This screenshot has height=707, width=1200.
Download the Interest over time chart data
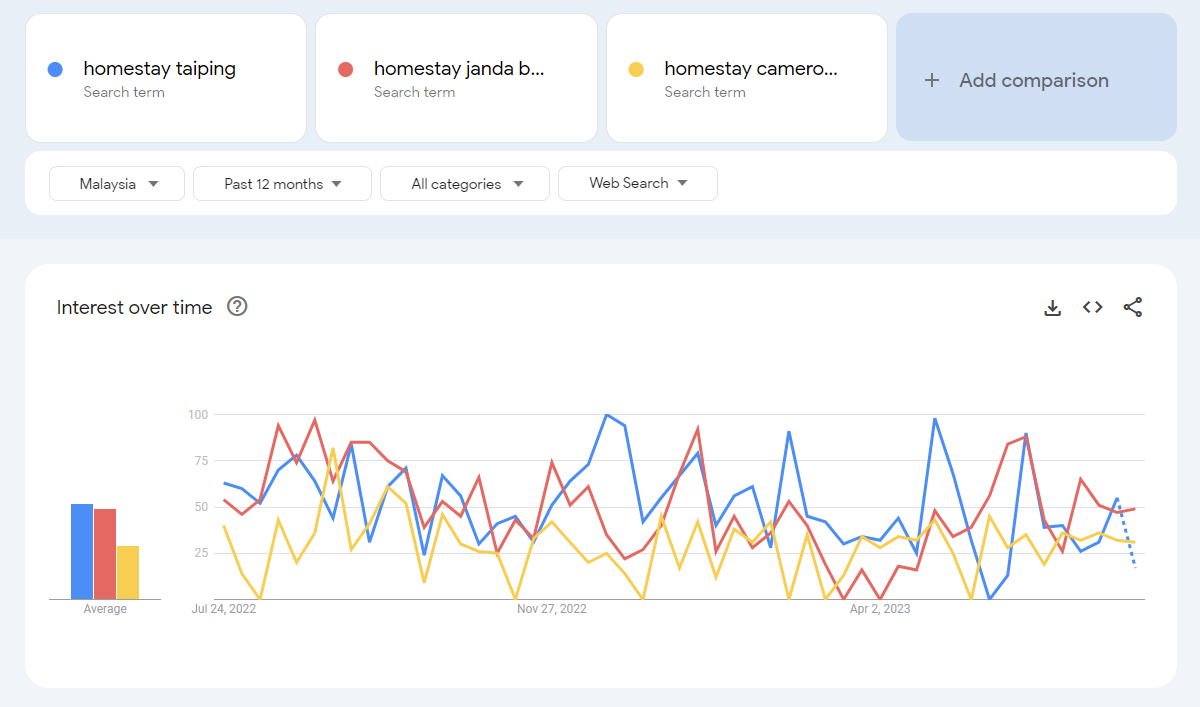(1052, 308)
